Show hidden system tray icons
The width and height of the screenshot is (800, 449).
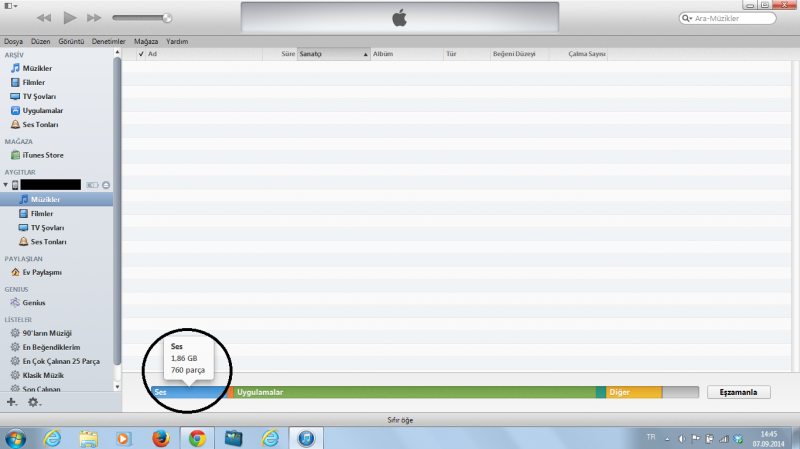coord(667,439)
